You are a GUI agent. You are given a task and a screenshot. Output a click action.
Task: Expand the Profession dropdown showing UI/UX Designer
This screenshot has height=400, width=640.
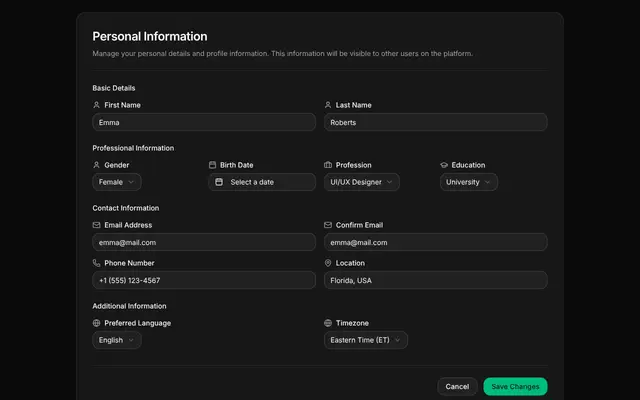click(362, 182)
